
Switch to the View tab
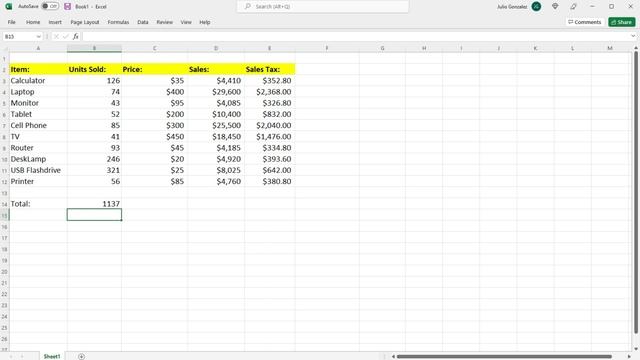pos(186,22)
